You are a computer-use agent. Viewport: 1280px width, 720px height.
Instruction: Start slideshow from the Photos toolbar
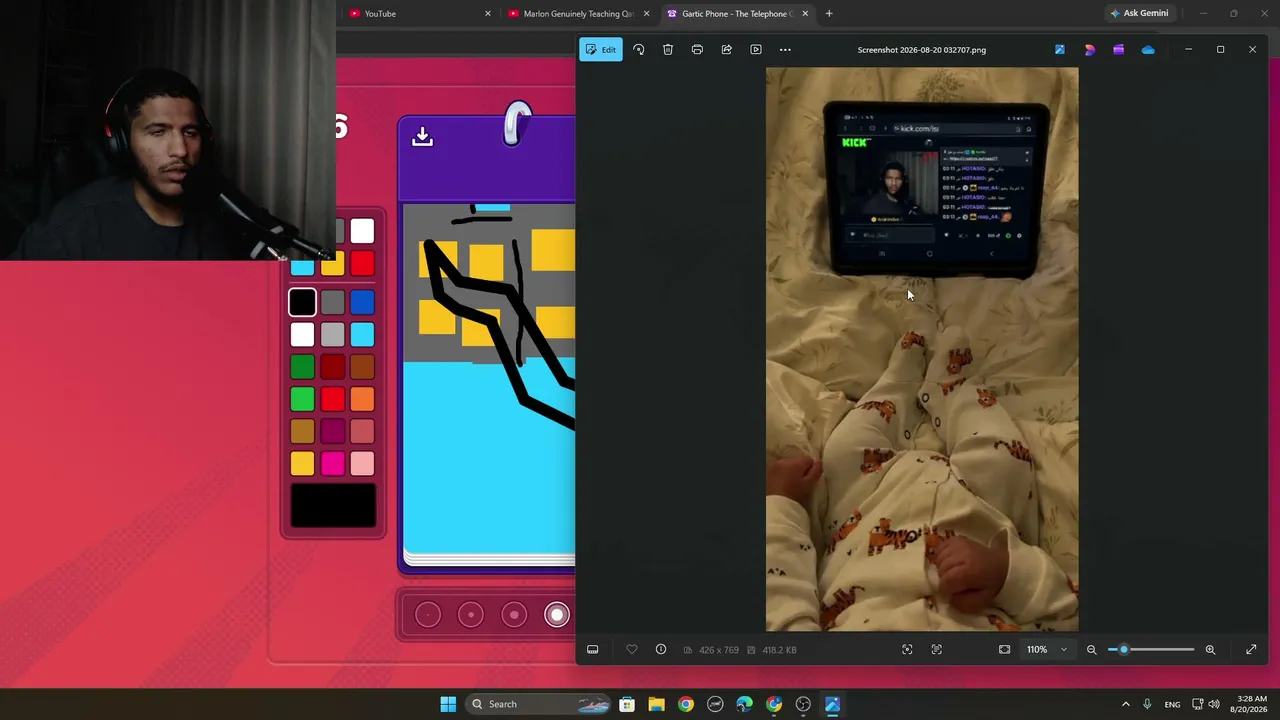(x=756, y=49)
